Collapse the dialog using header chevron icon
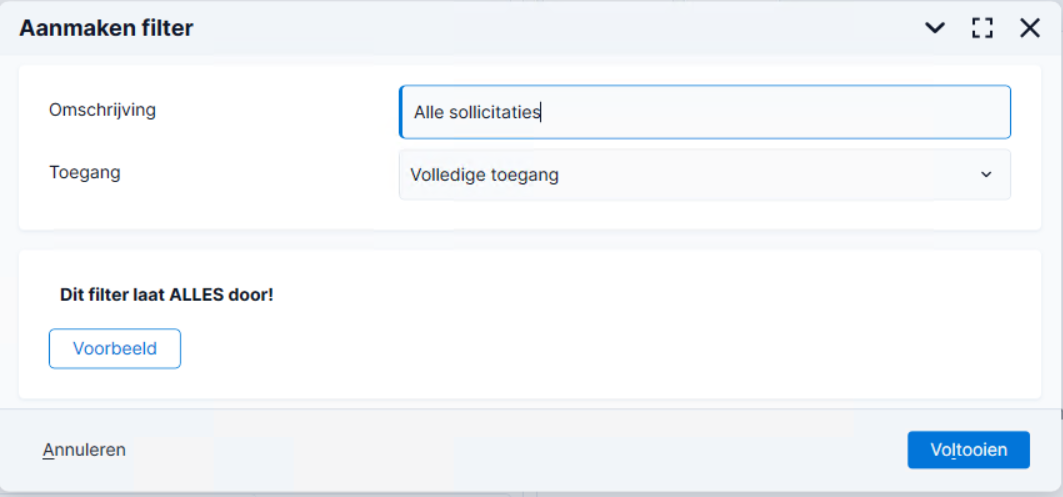The height and width of the screenshot is (497, 1063). click(x=935, y=28)
